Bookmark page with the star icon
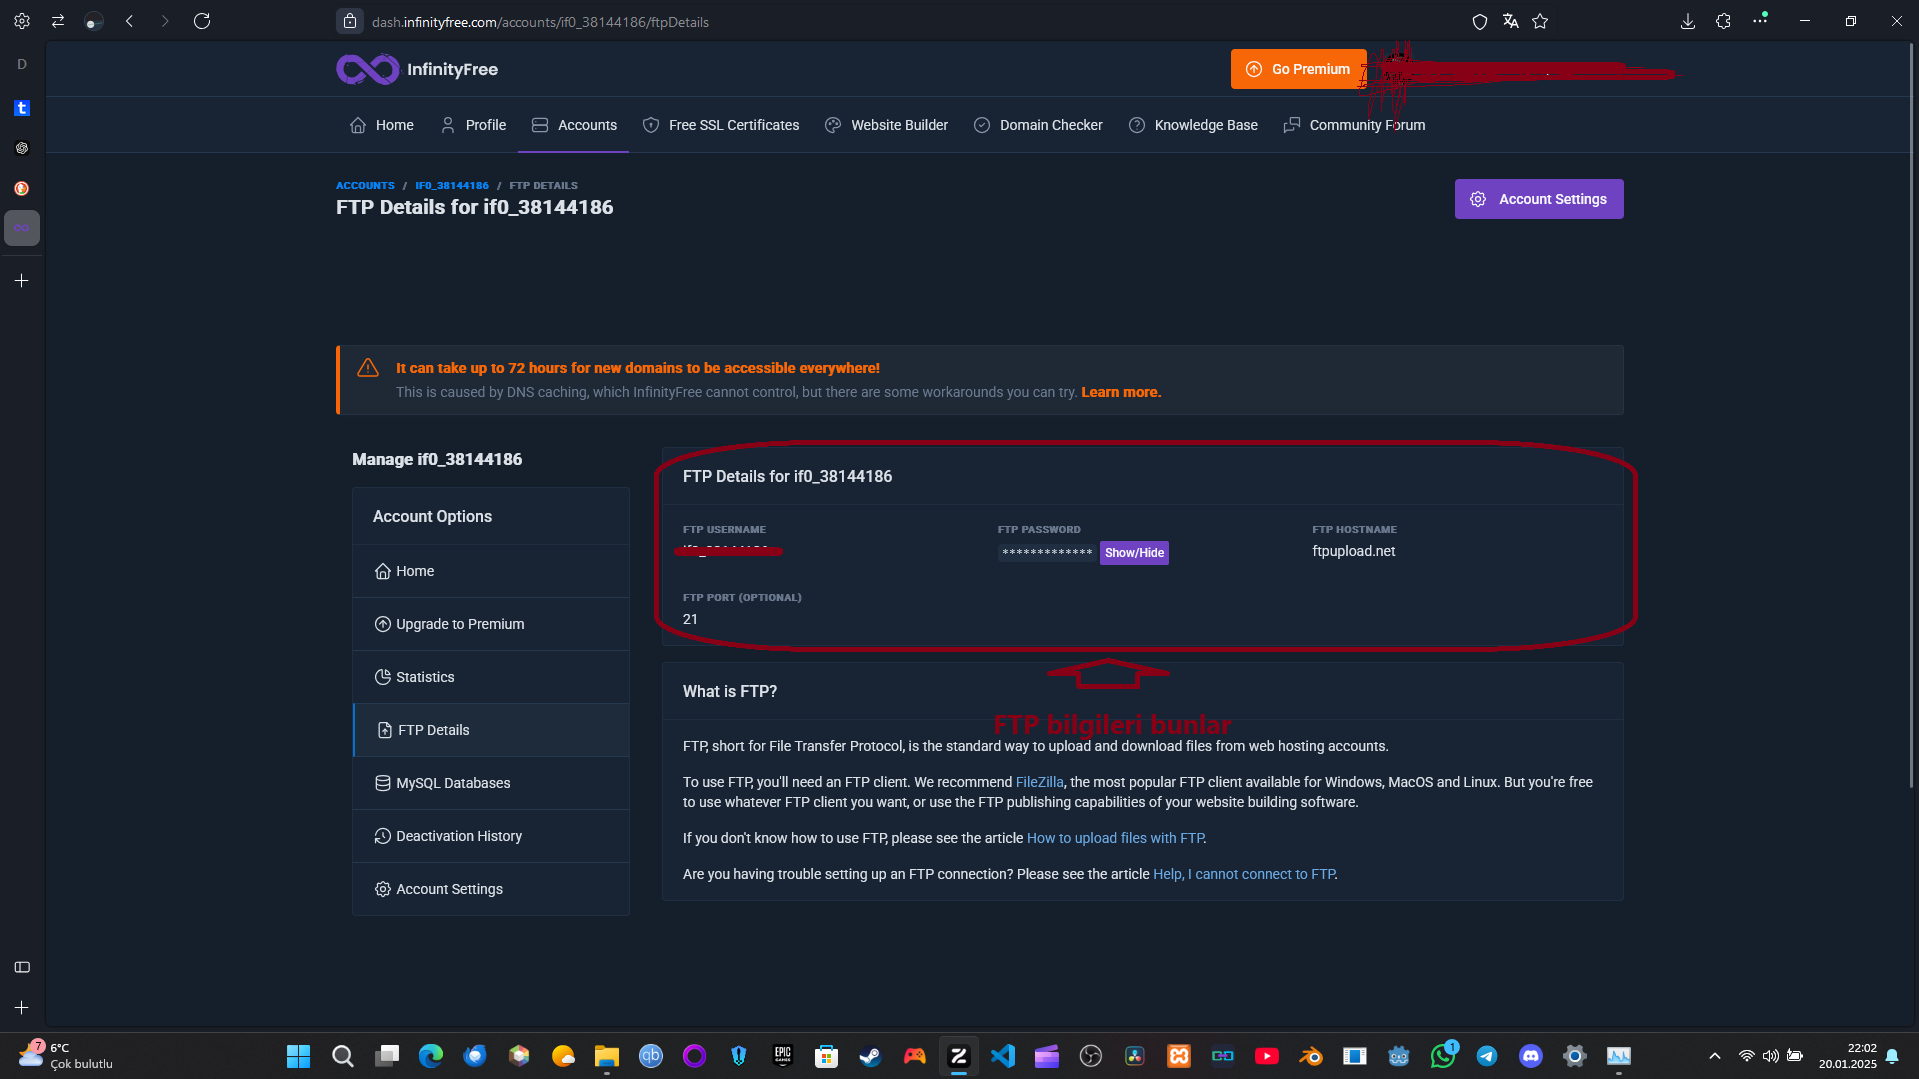Screen dimensions: 1919x1079 point(1540,21)
